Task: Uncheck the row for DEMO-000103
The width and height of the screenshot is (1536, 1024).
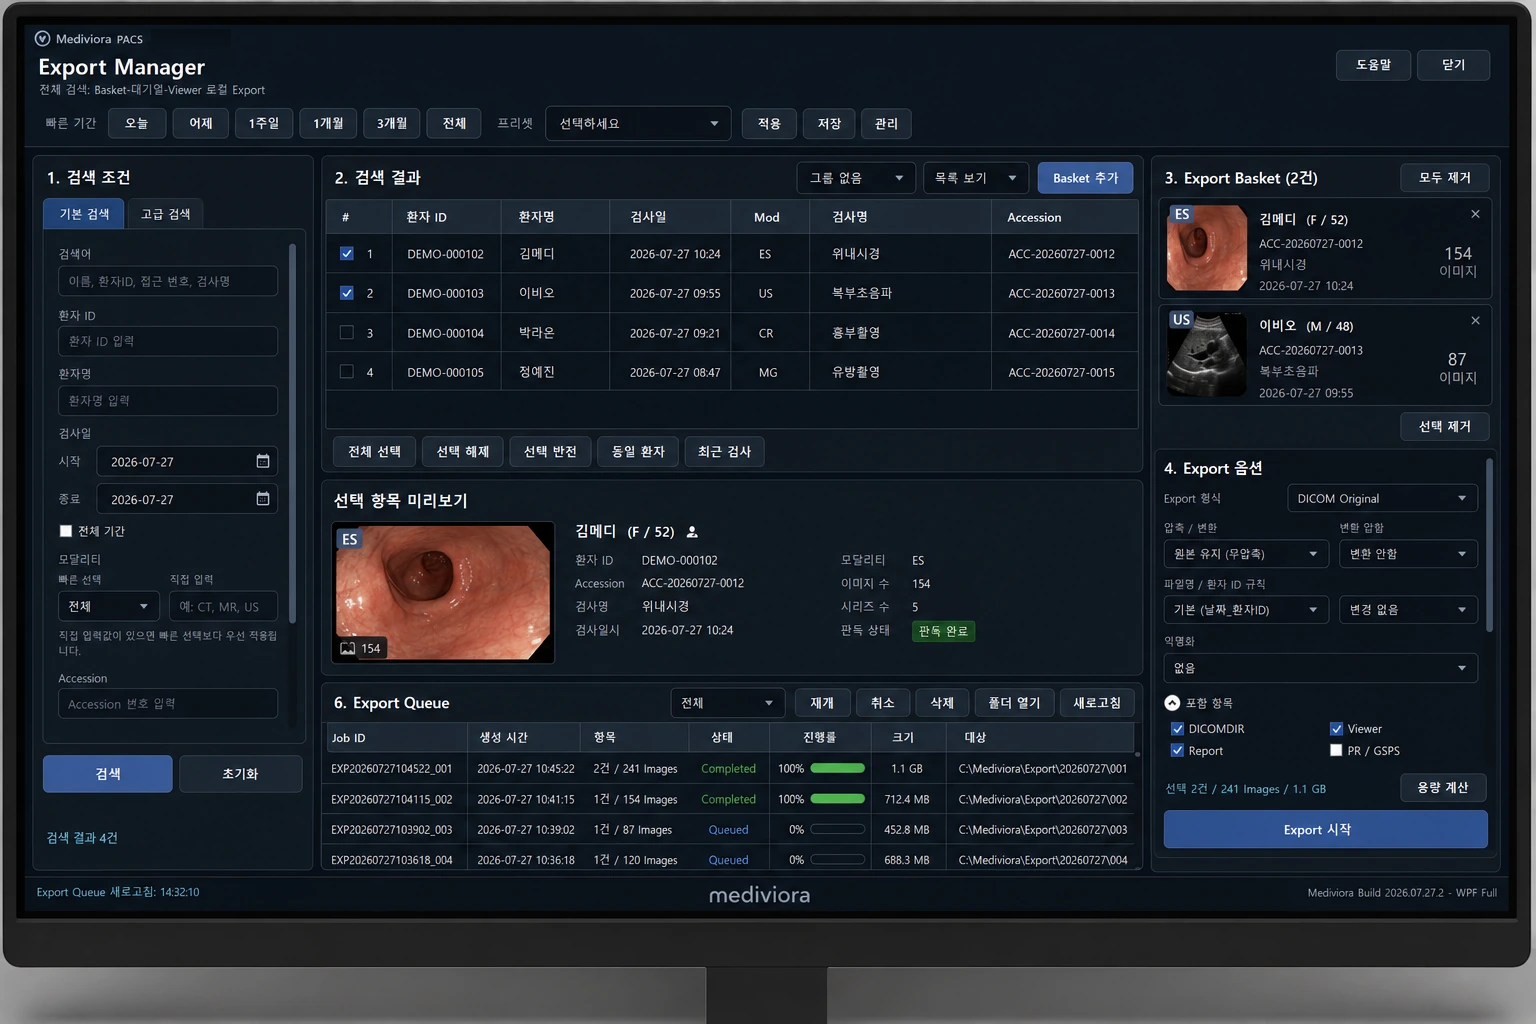Action: (x=347, y=293)
